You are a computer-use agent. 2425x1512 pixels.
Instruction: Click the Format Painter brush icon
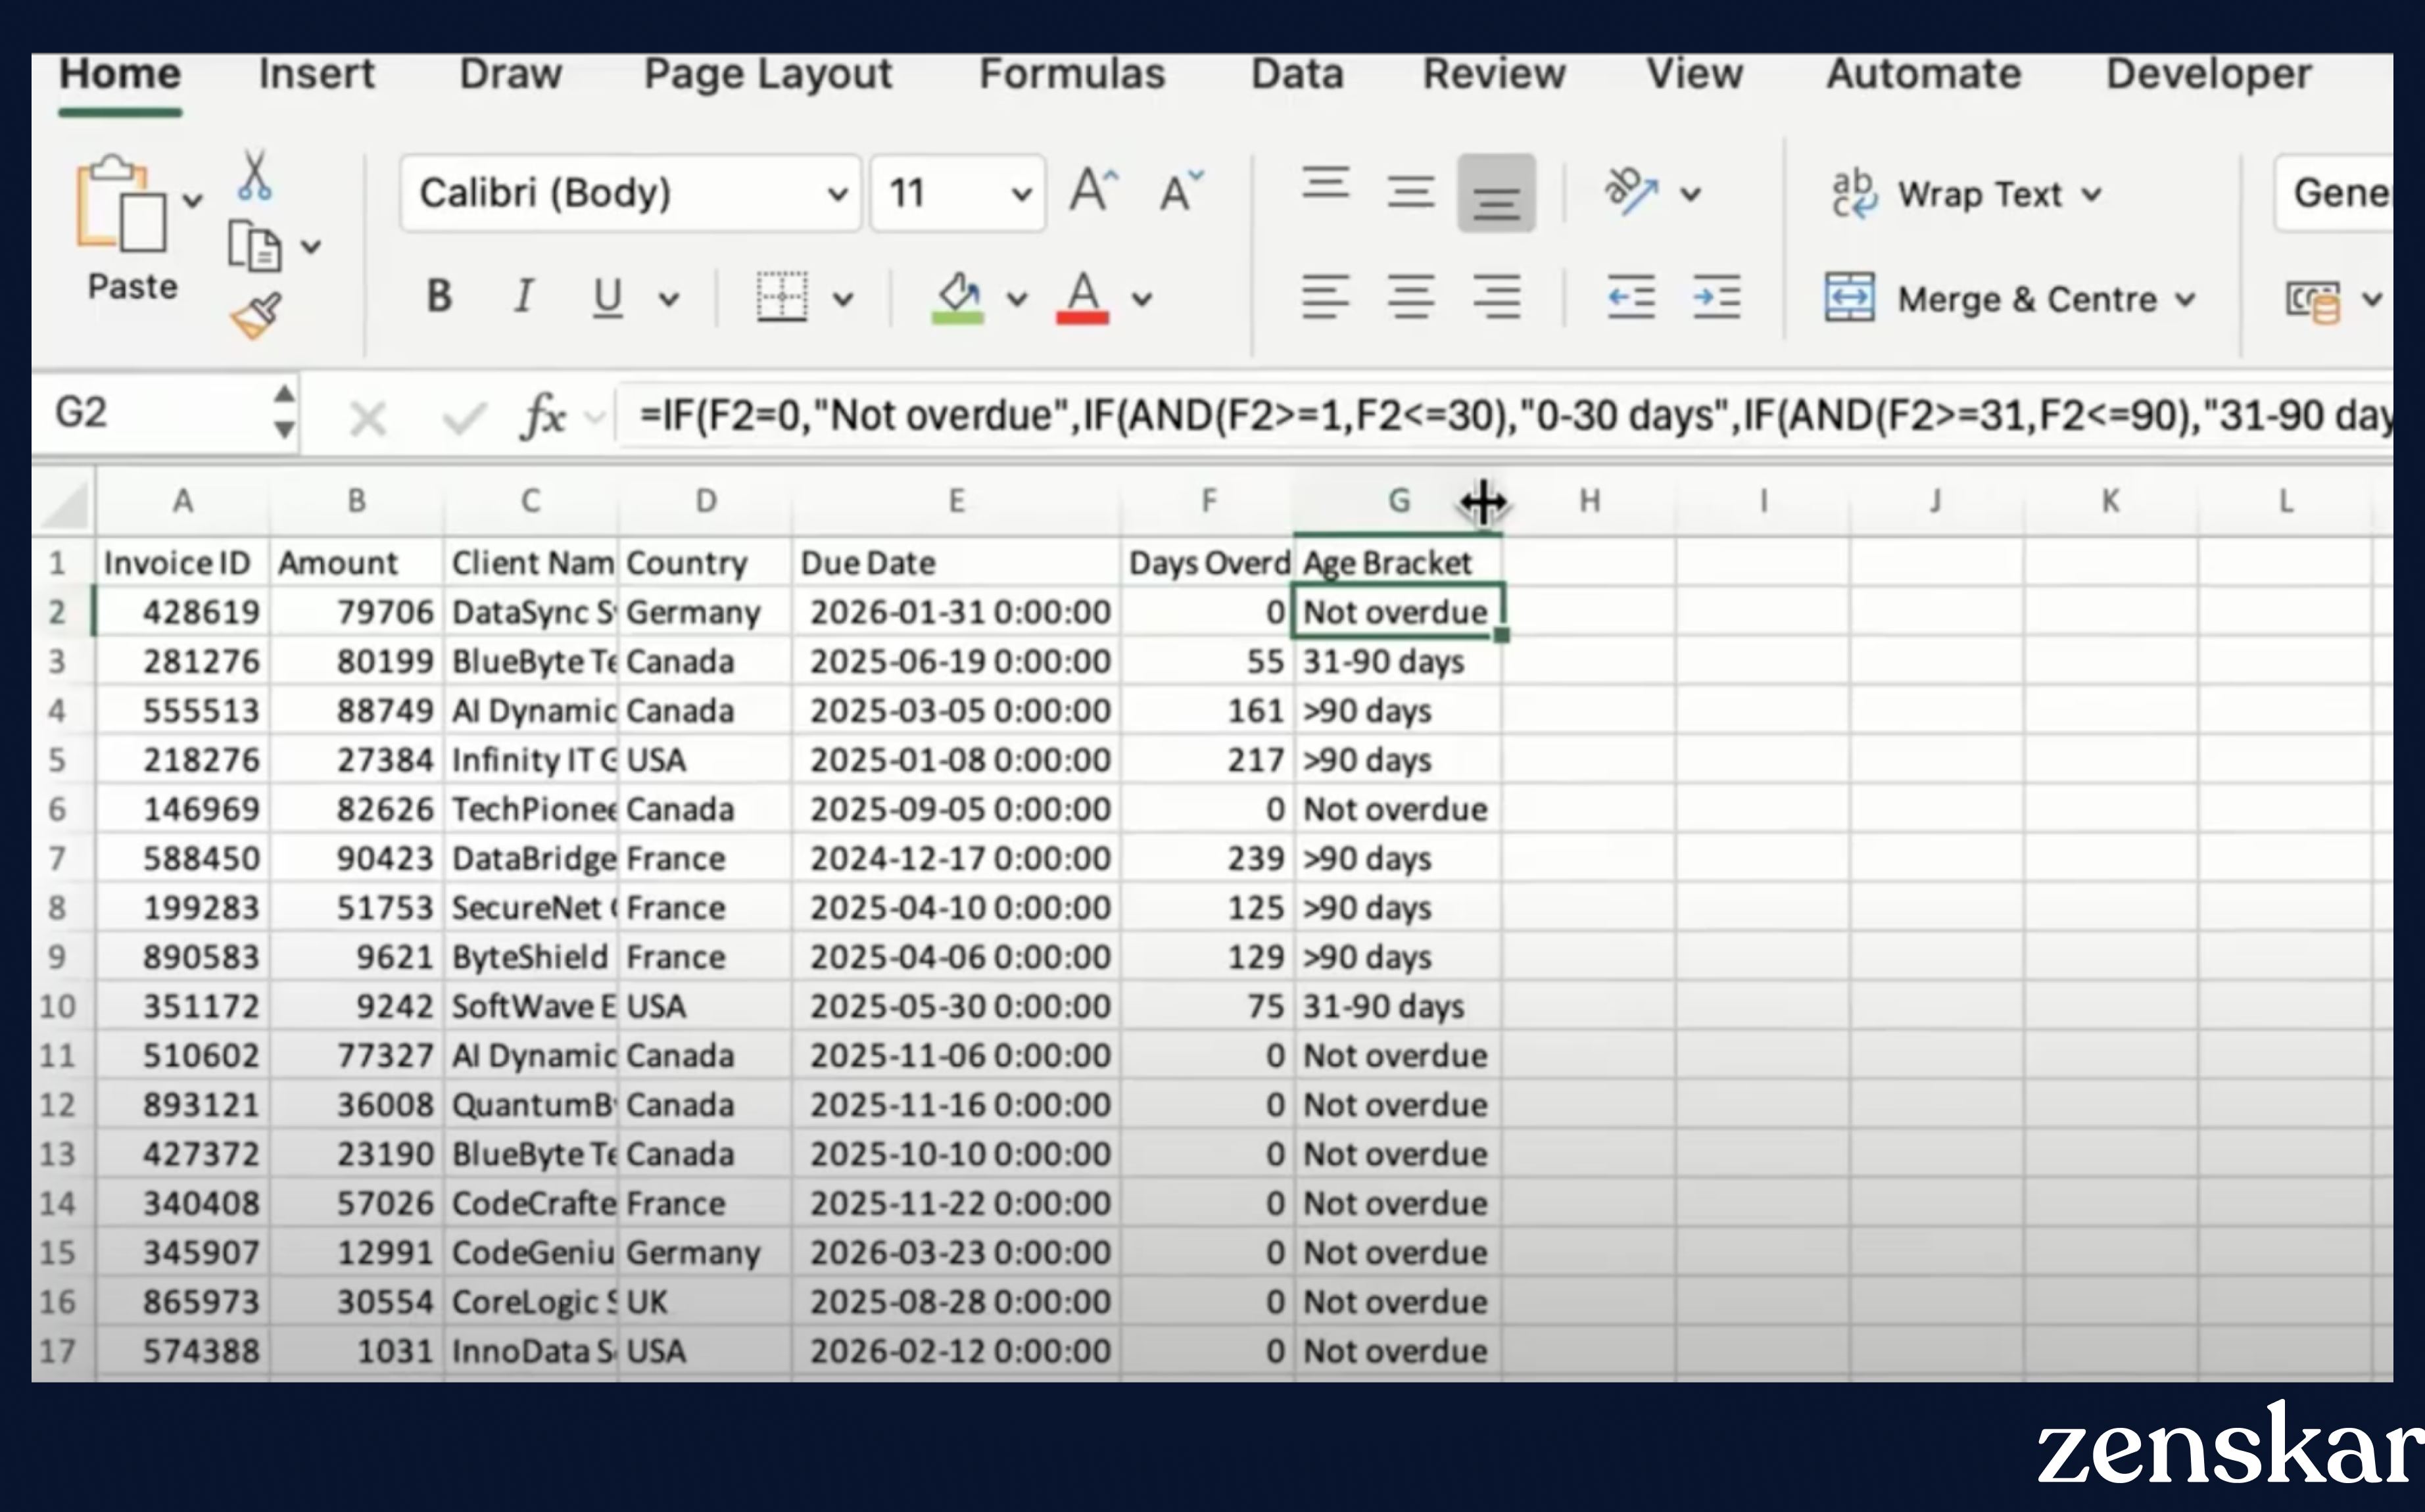256,316
